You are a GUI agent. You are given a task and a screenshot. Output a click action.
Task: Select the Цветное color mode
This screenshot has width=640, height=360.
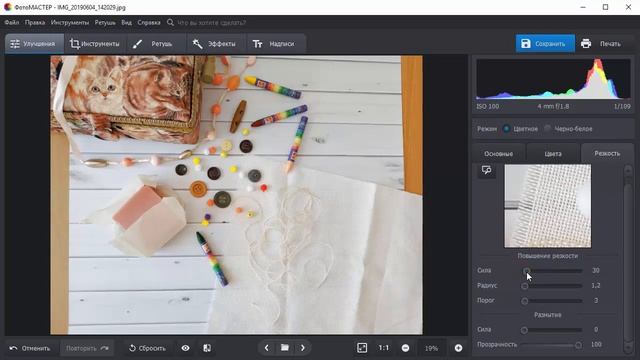pos(521,129)
